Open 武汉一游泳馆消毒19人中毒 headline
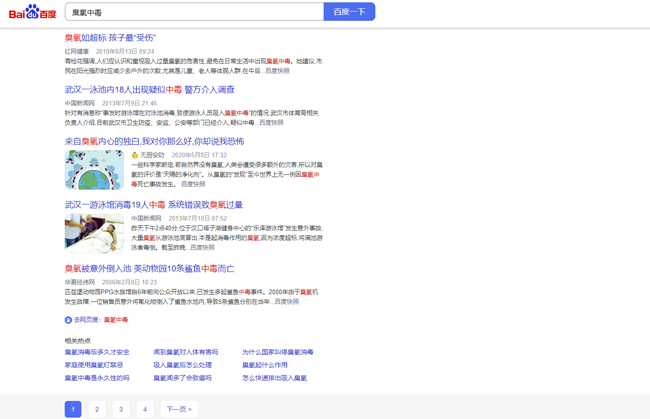 (153, 205)
